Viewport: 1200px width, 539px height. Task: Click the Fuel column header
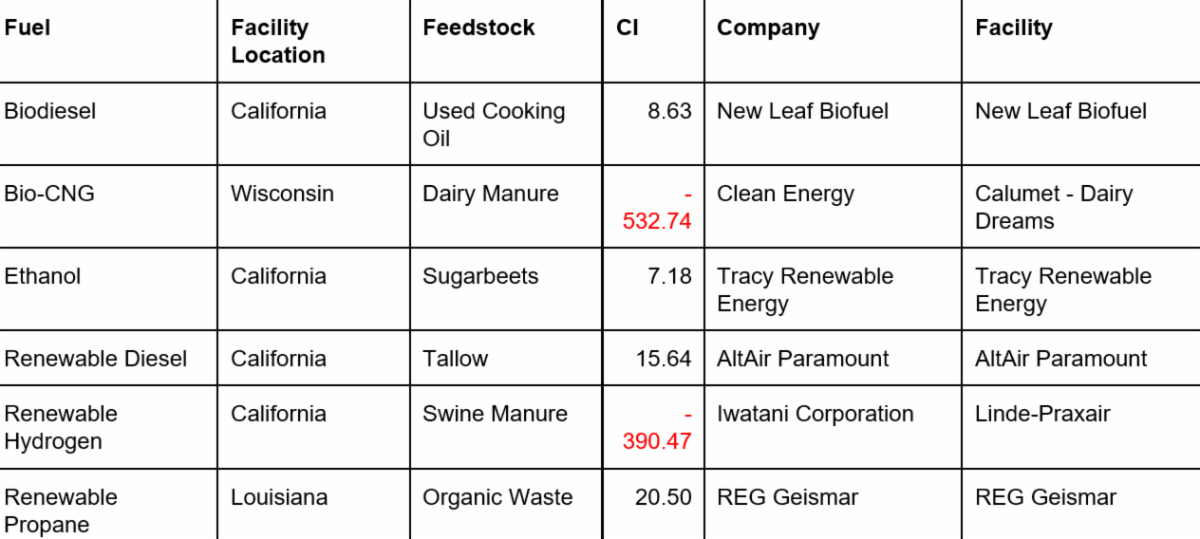27,28
